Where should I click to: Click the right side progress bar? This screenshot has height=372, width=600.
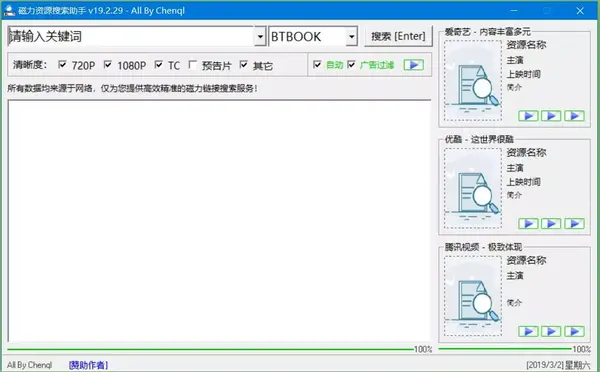click(x=505, y=349)
